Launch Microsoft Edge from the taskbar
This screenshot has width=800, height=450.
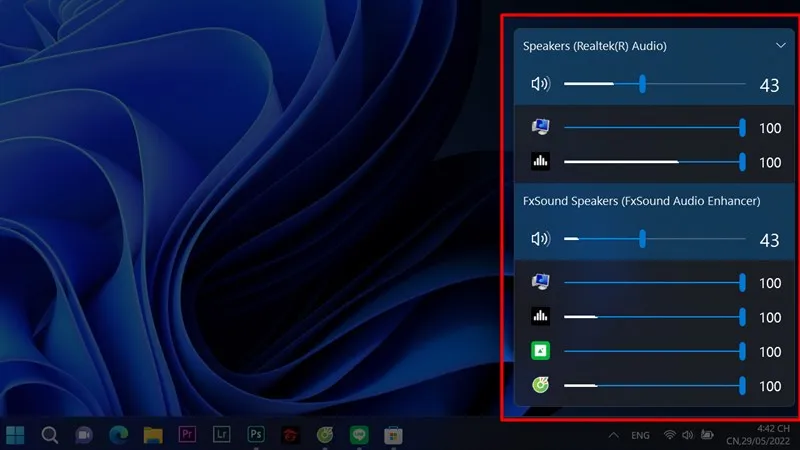tap(118, 434)
